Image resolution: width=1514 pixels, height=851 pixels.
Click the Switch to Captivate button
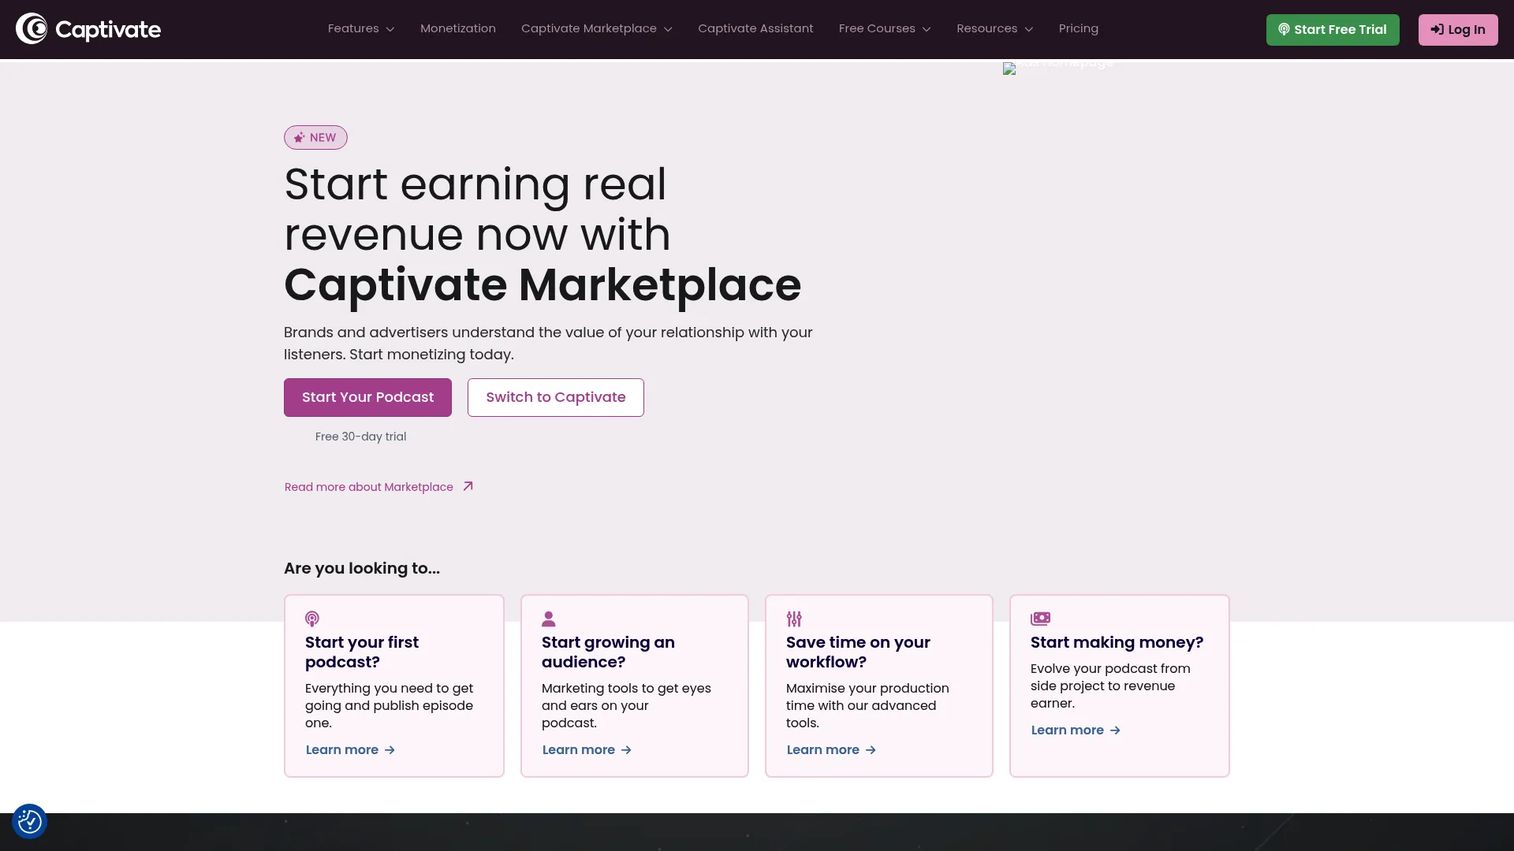click(x=556, y=397)
